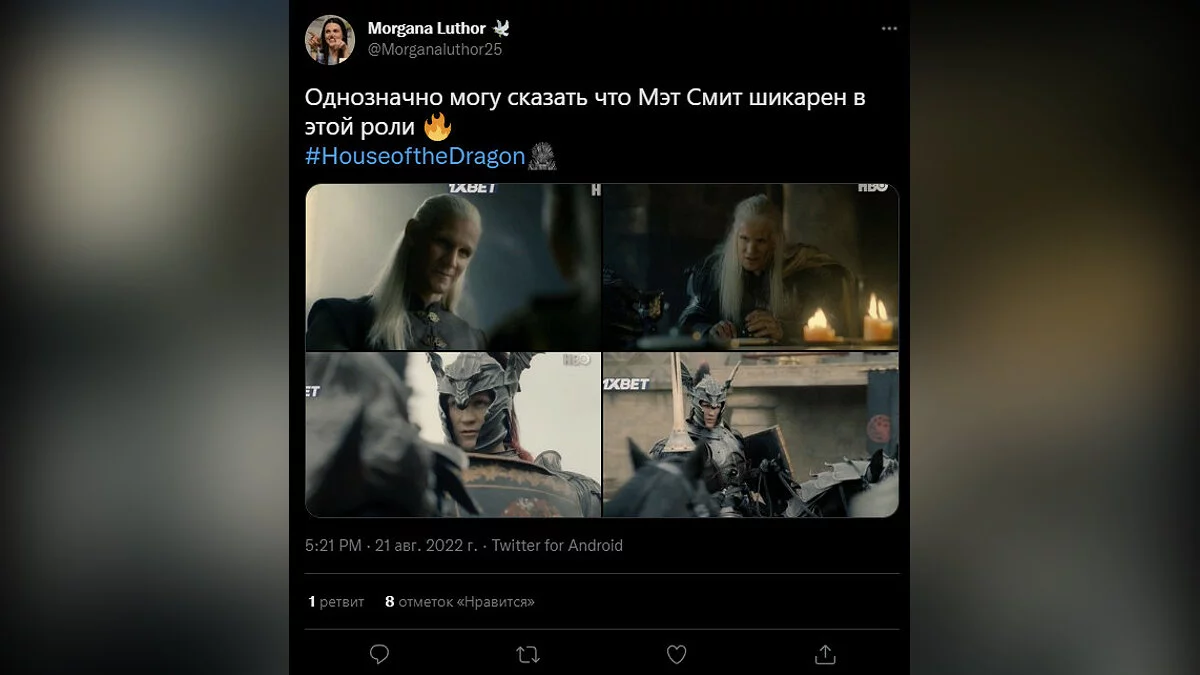
Task: Open the share tweet icon
Action: coord(825,654)
